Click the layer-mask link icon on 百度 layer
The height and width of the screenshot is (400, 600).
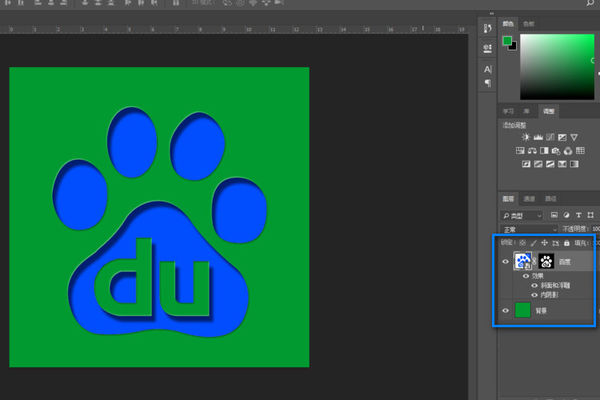tap(535, 261)
